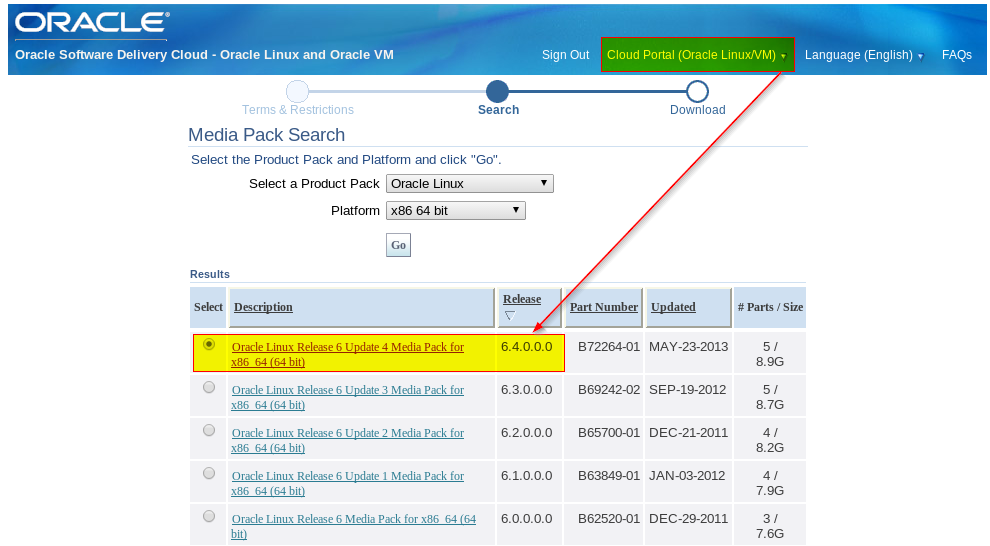The image size is (990, 546).
Task: Sort results by Release column header
Action: [x=522, y=299]
